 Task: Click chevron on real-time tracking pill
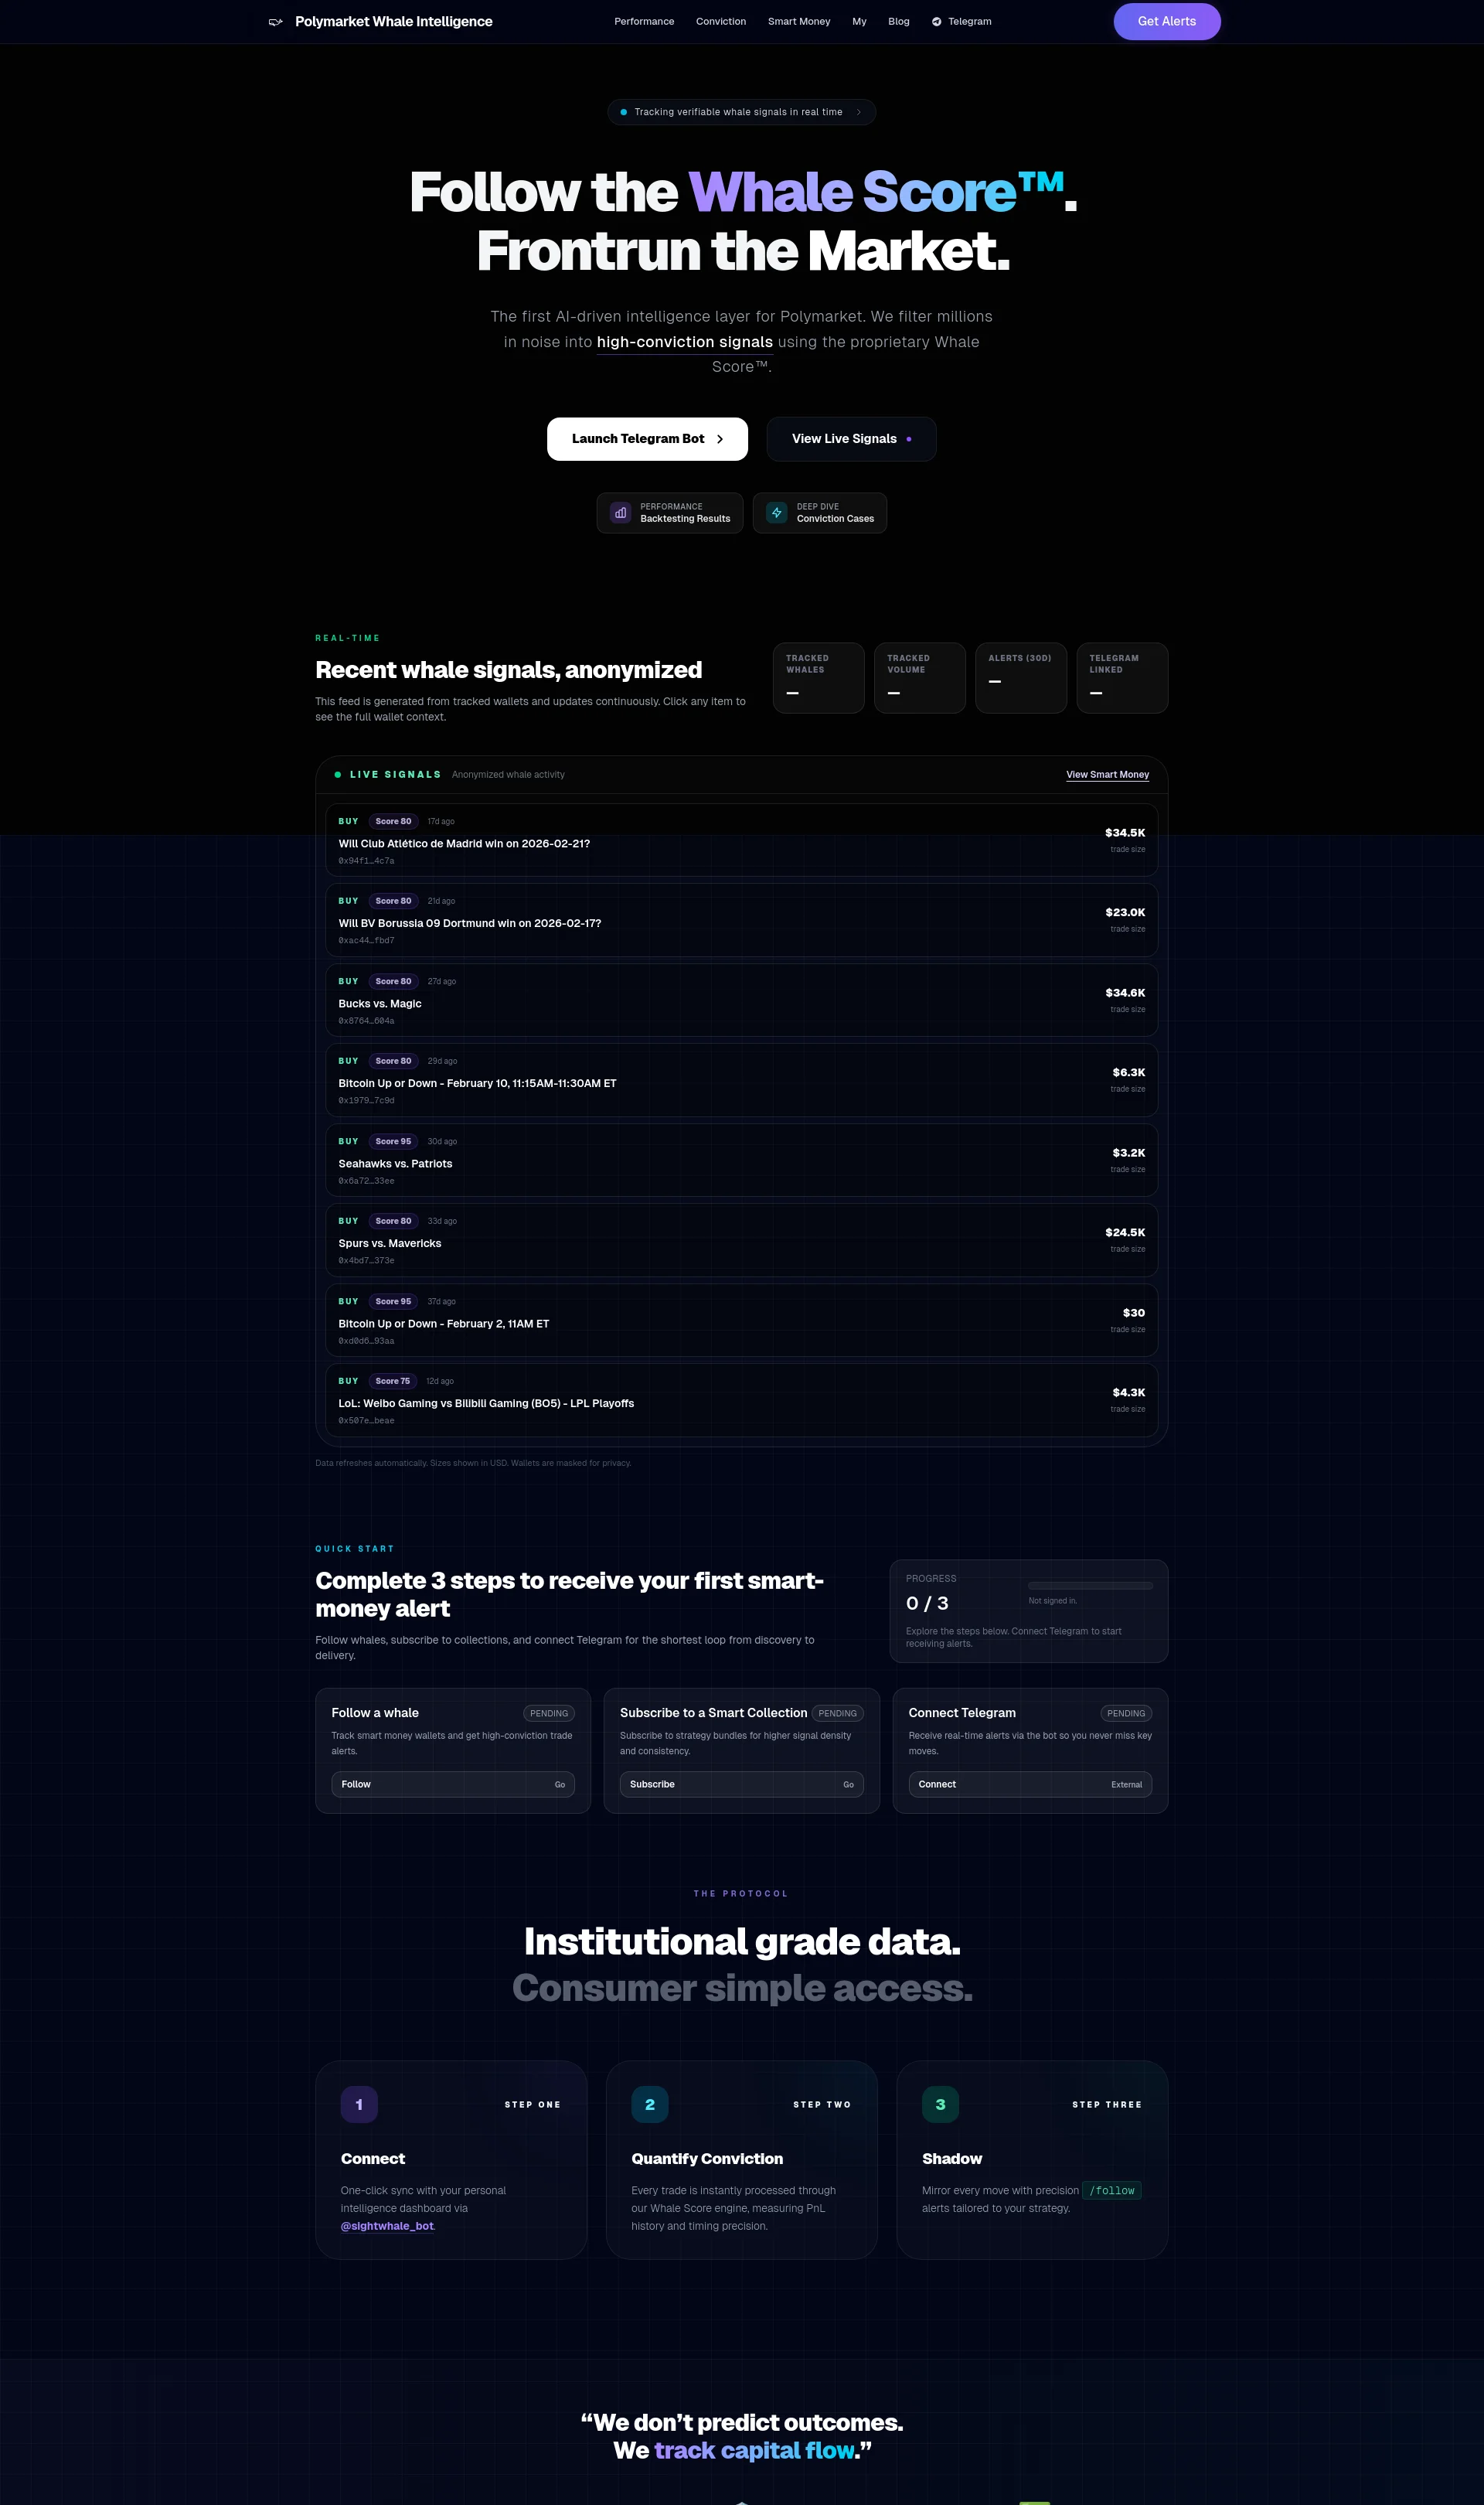pos(858,112)
